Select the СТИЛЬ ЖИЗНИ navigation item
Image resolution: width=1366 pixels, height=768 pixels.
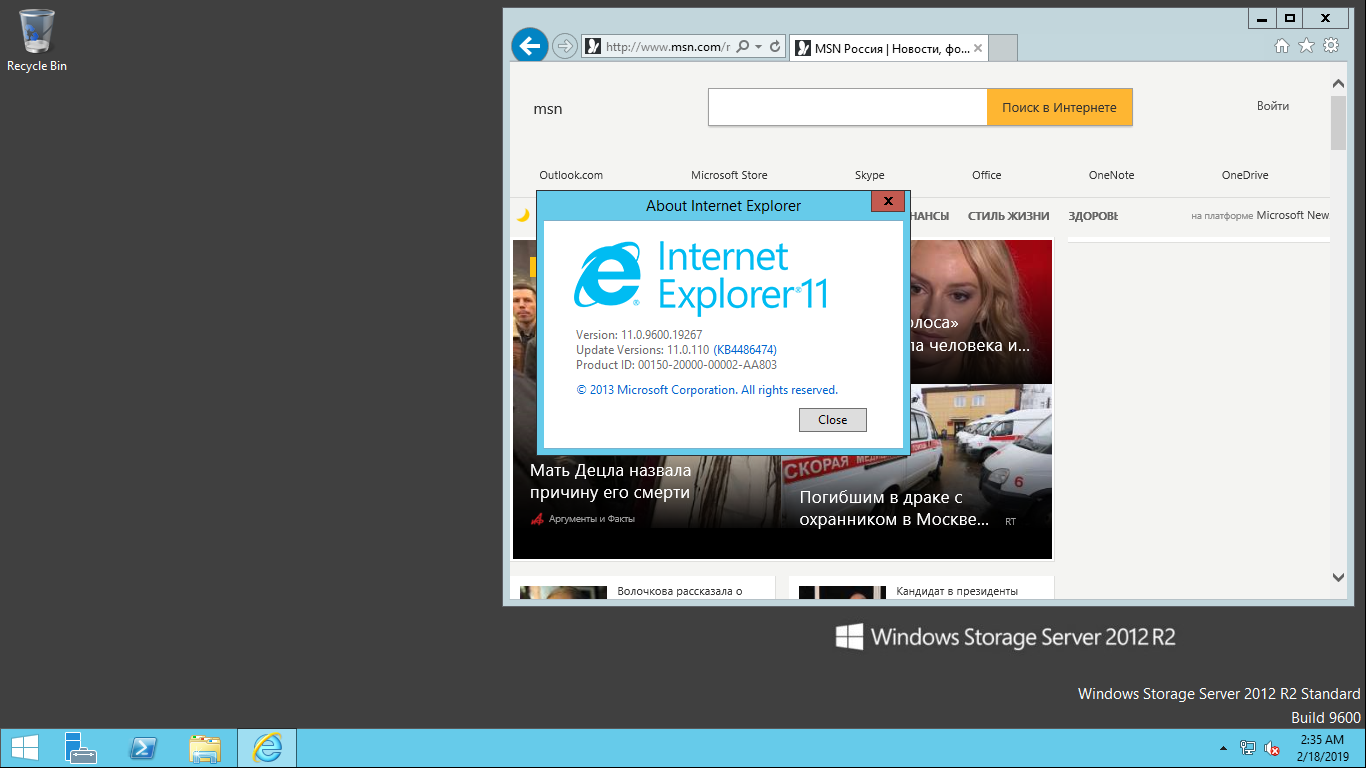(x=1008, y=216)
